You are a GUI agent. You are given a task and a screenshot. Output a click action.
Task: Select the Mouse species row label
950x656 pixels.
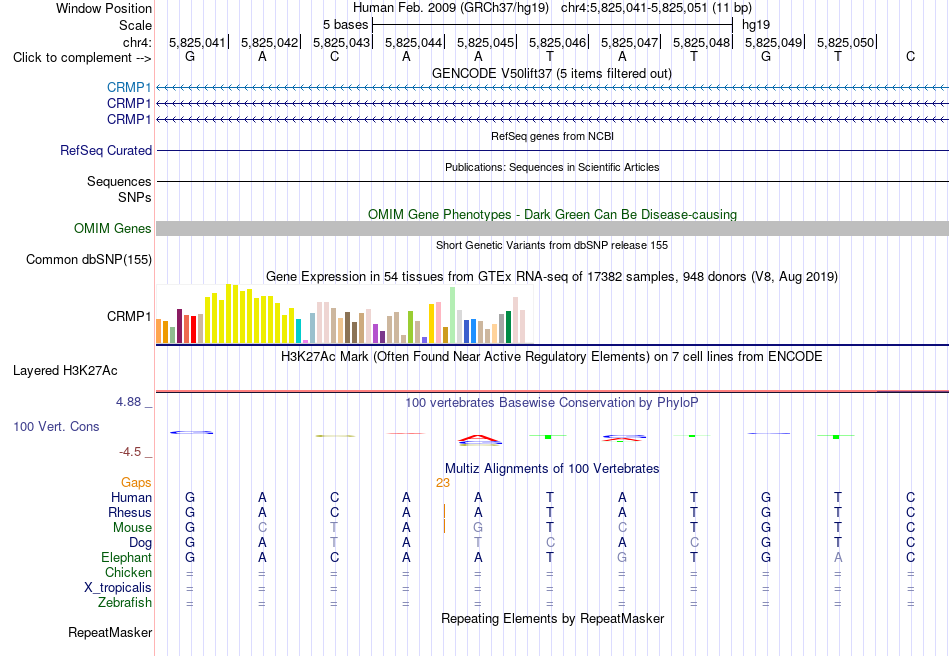point(132,528)
